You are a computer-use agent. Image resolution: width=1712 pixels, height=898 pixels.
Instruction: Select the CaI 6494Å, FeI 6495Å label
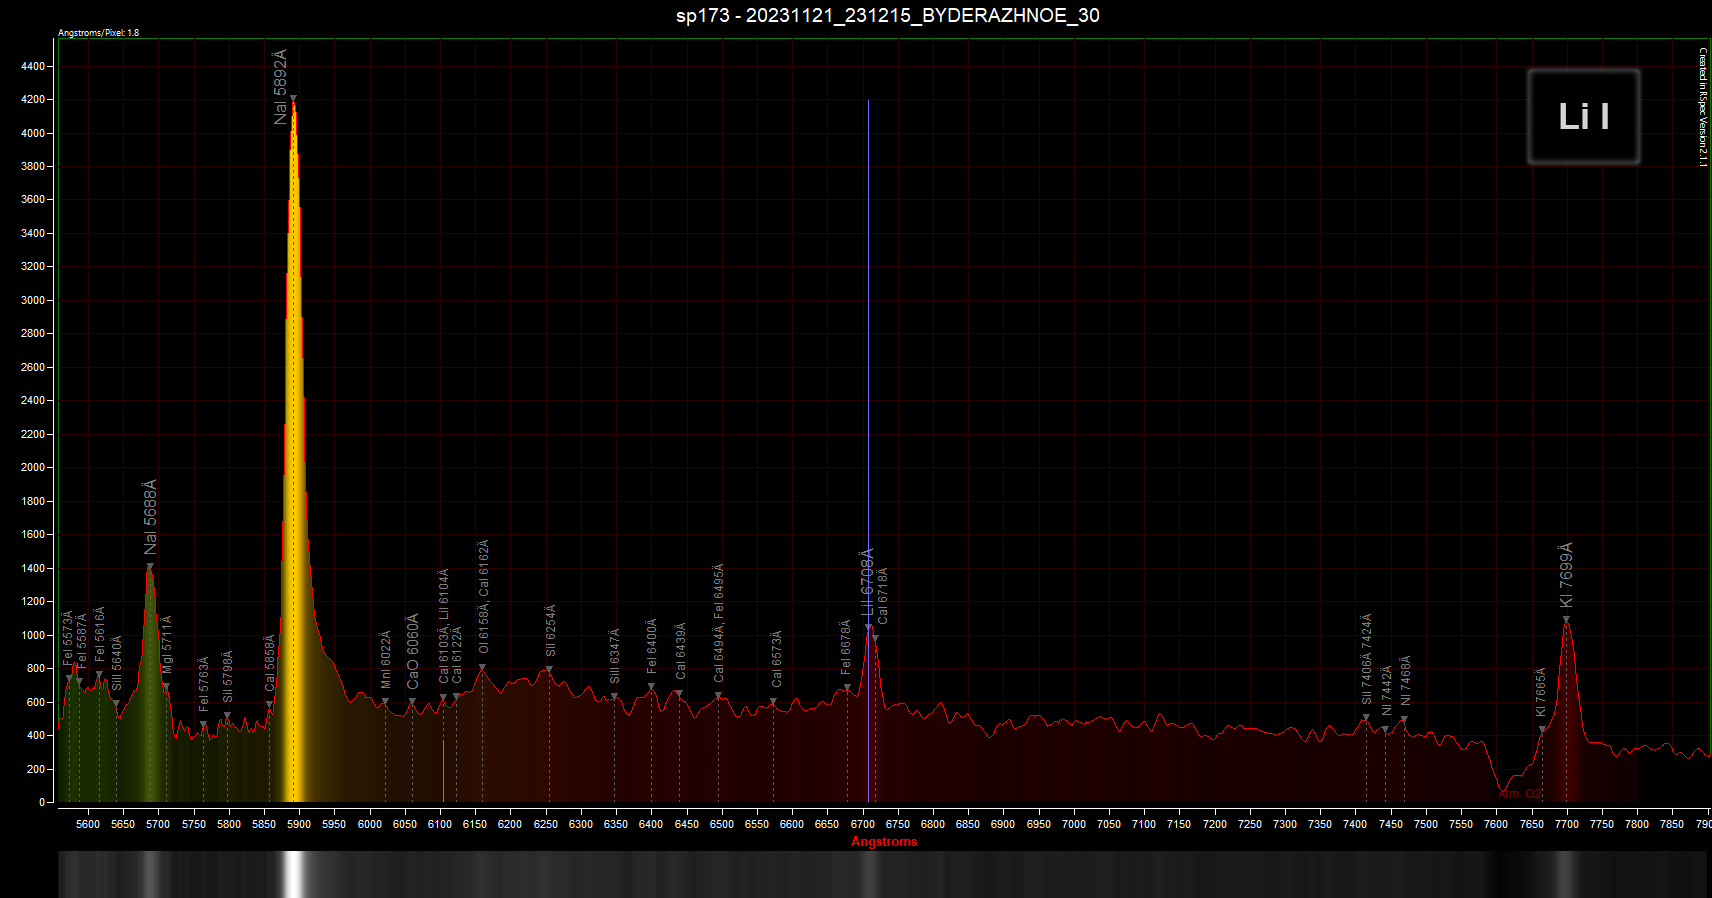coord(719,623)
